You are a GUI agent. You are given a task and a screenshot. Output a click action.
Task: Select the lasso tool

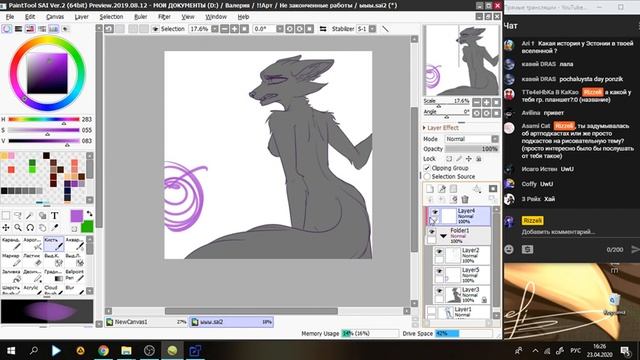tap(18, 216)
